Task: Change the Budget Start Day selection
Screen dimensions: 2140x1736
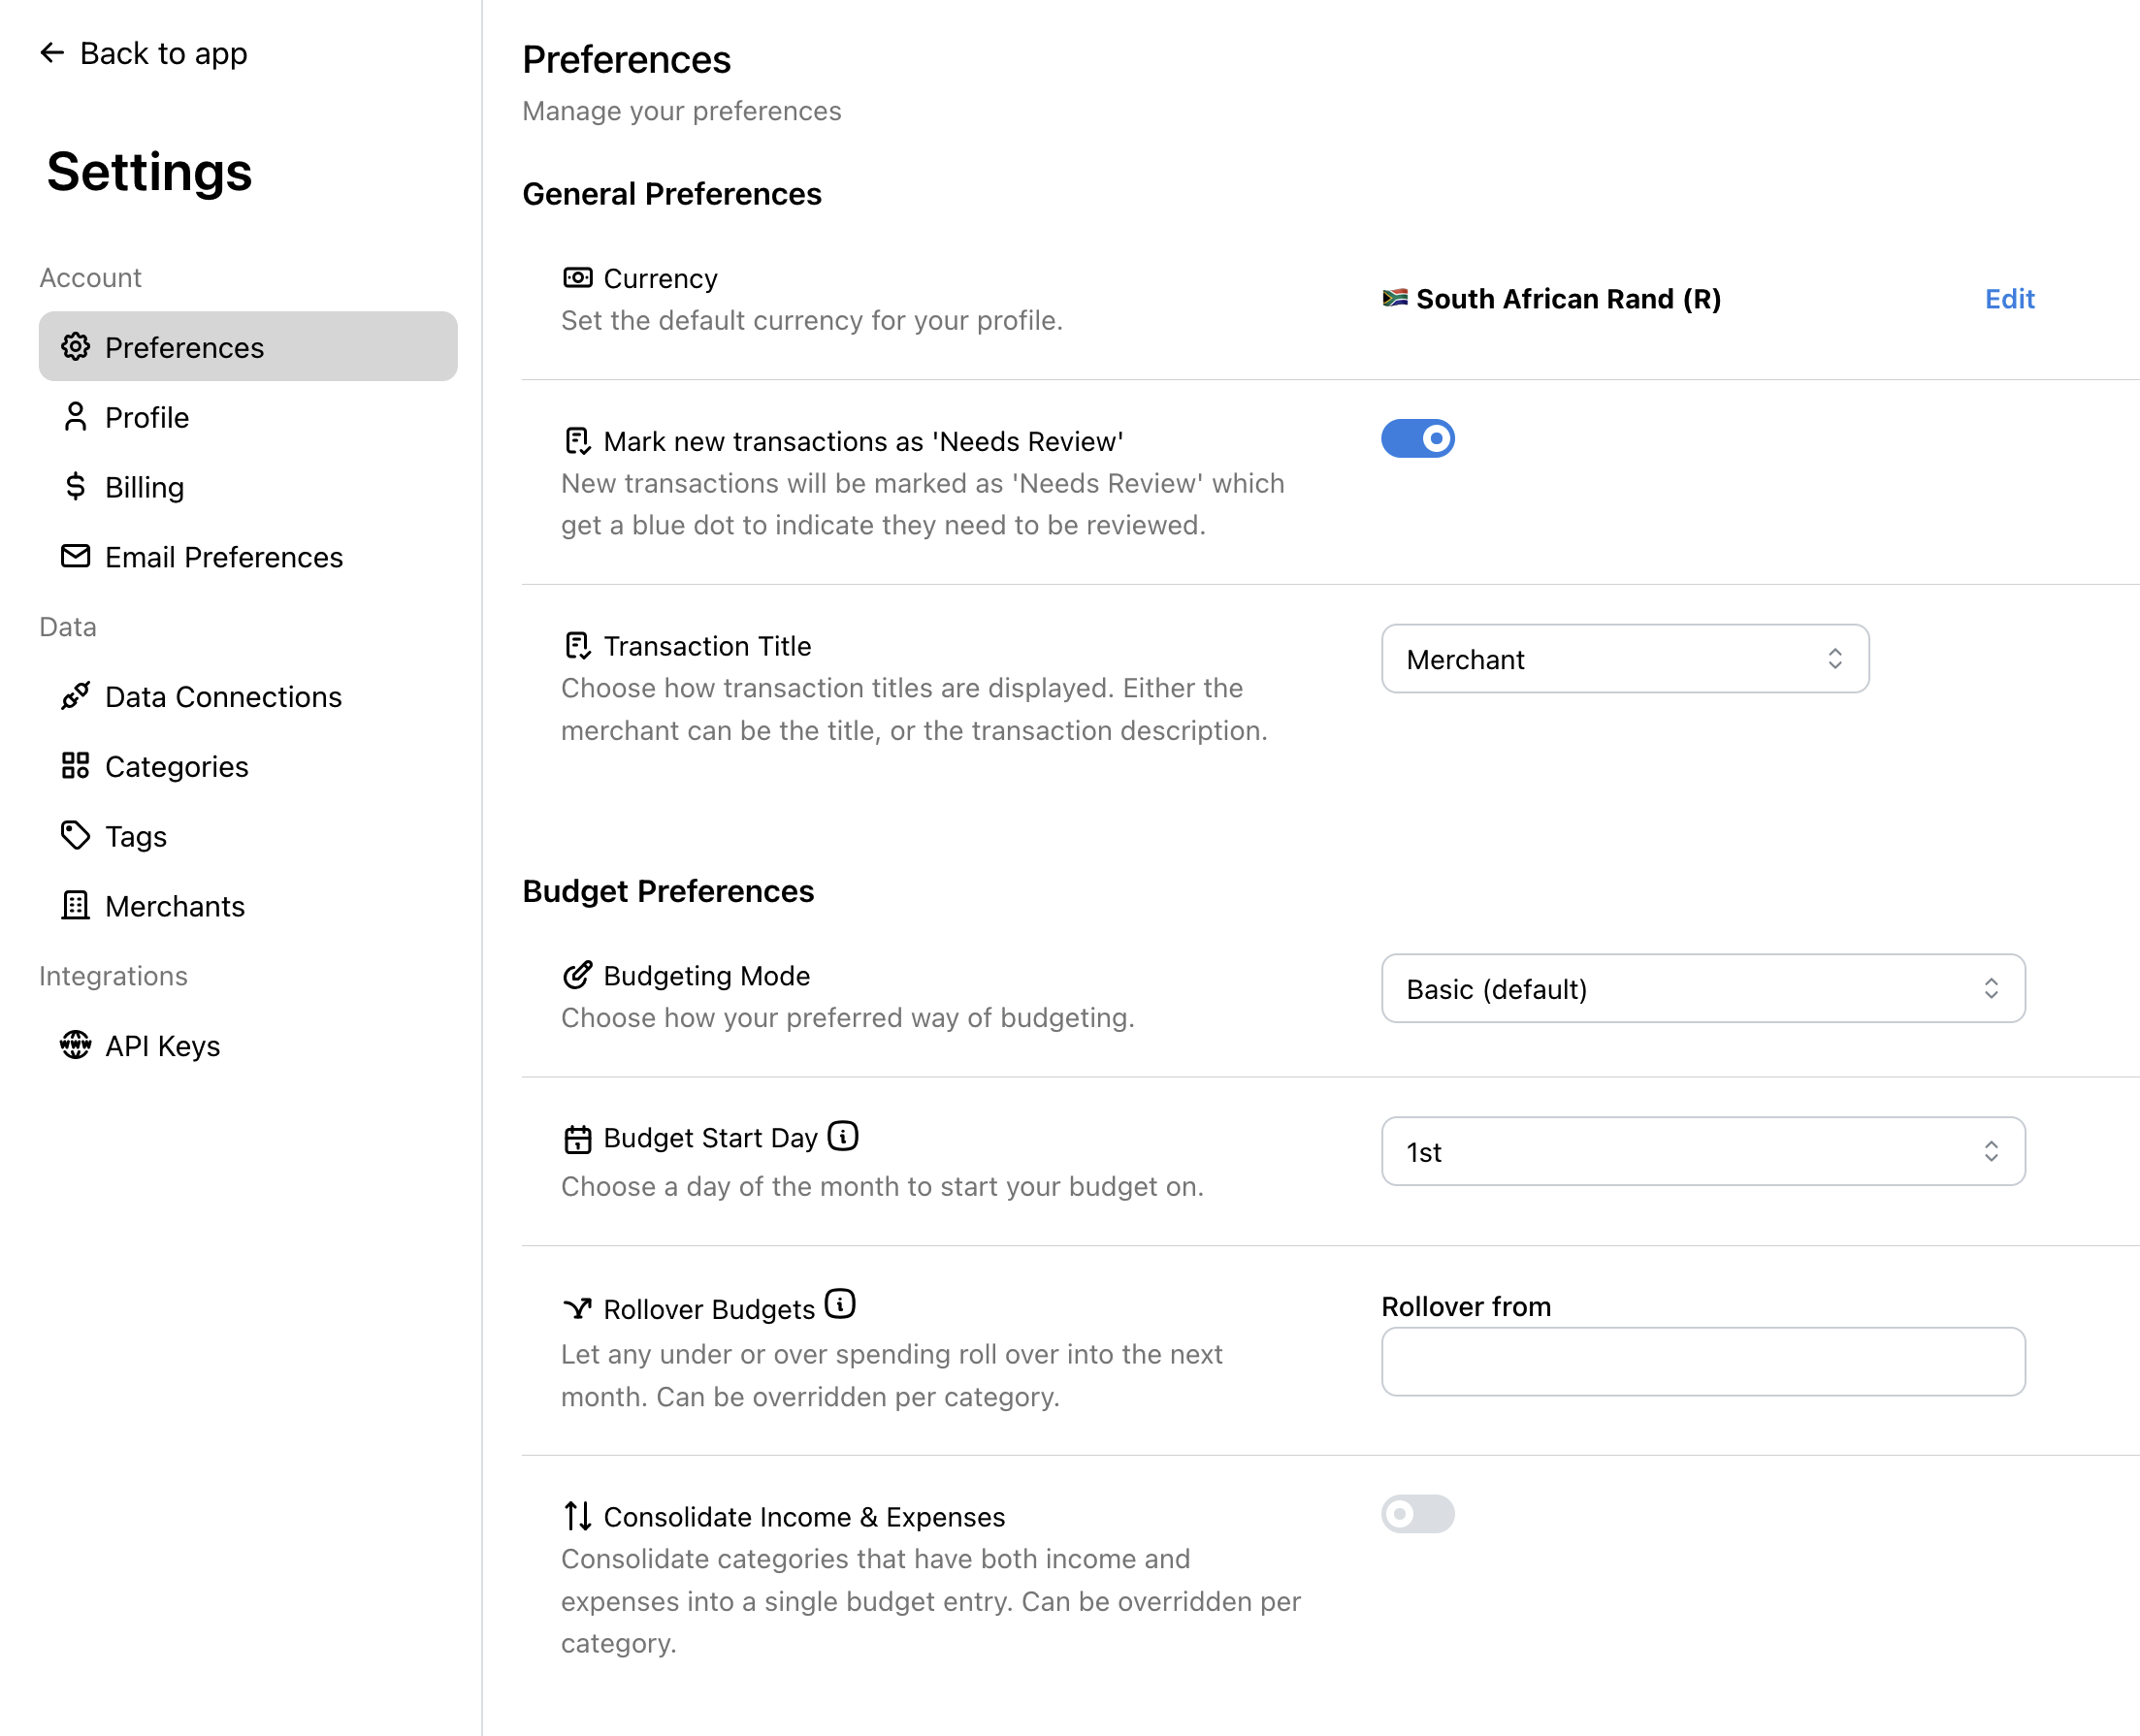Action: tap(1702, 1151)
